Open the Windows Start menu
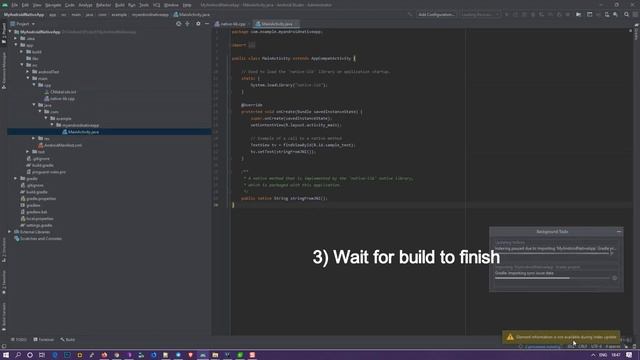The width and height of the screenshot is (640, 360). (x=6, y=355)
